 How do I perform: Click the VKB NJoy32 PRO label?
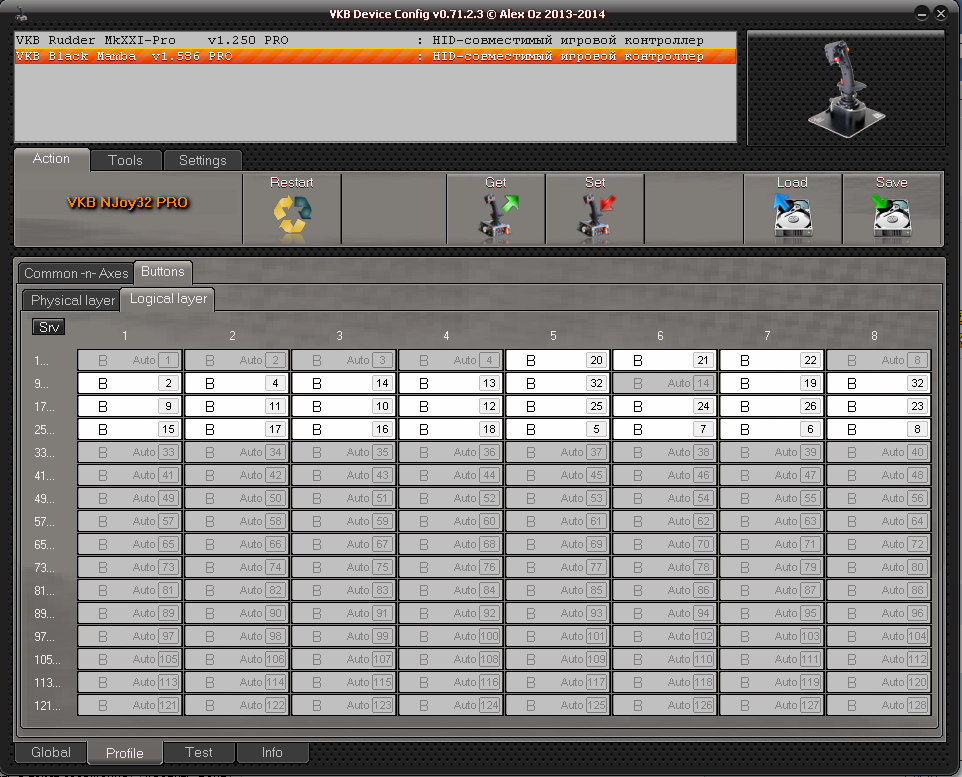point(128,203)
